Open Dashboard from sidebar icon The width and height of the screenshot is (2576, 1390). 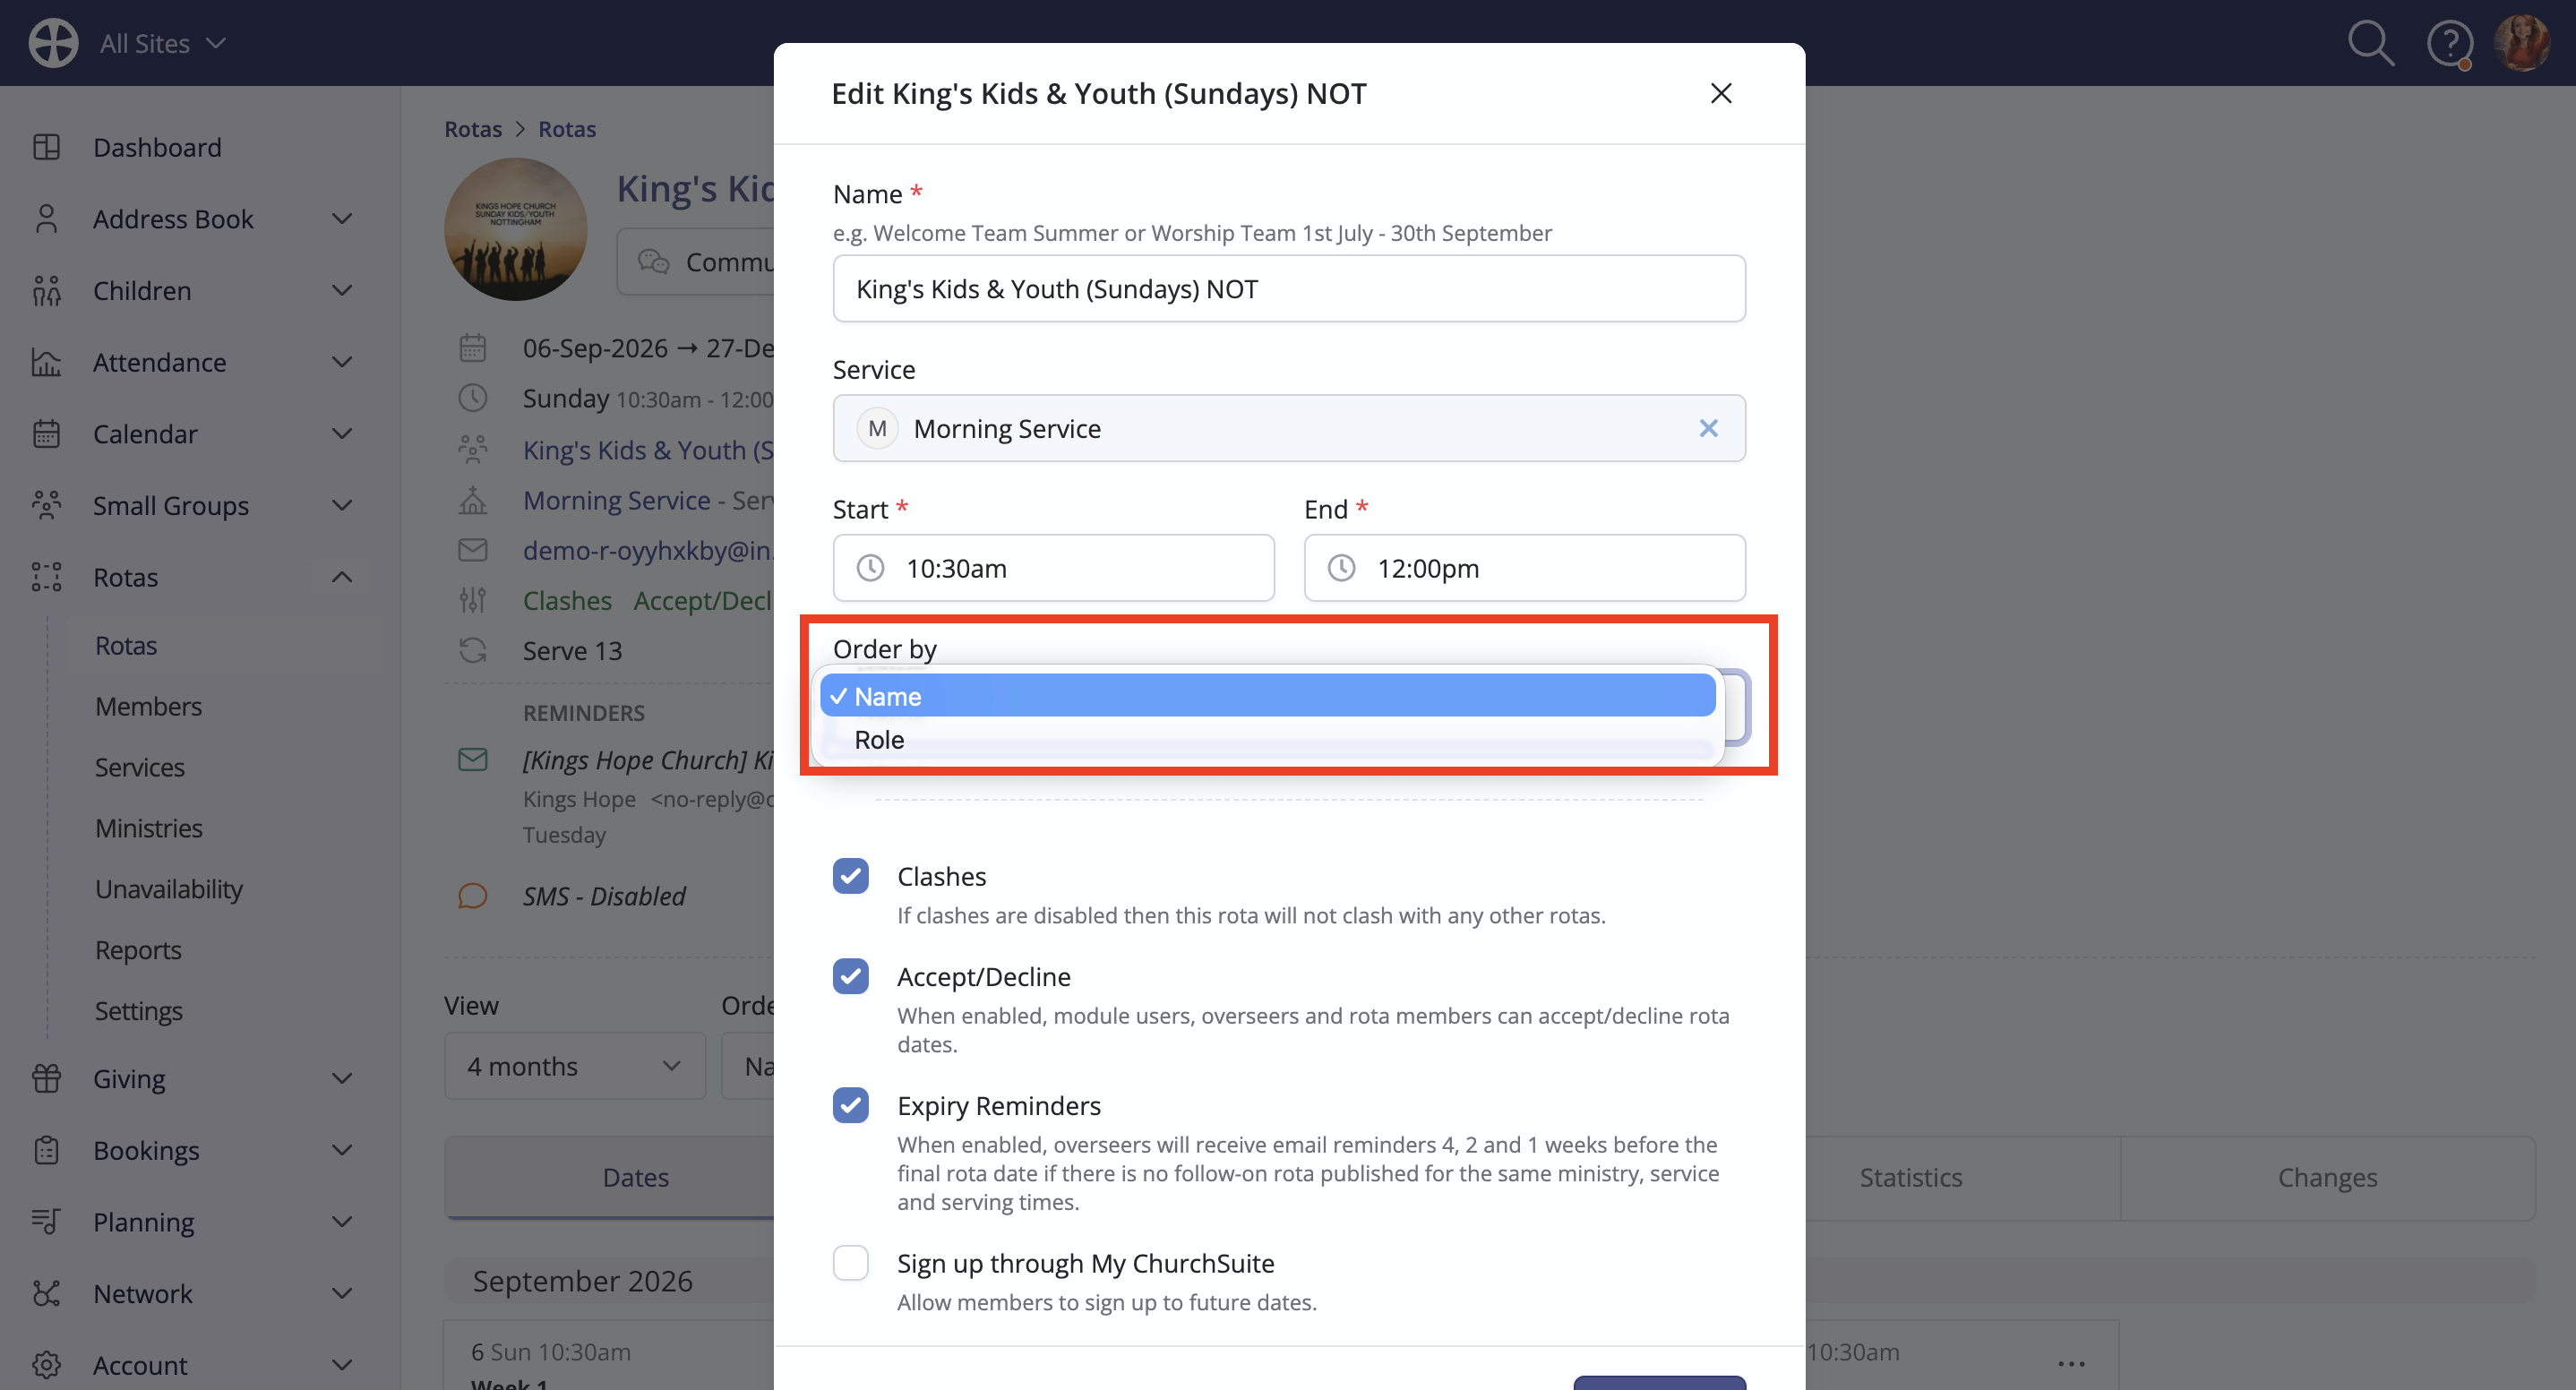47,147
